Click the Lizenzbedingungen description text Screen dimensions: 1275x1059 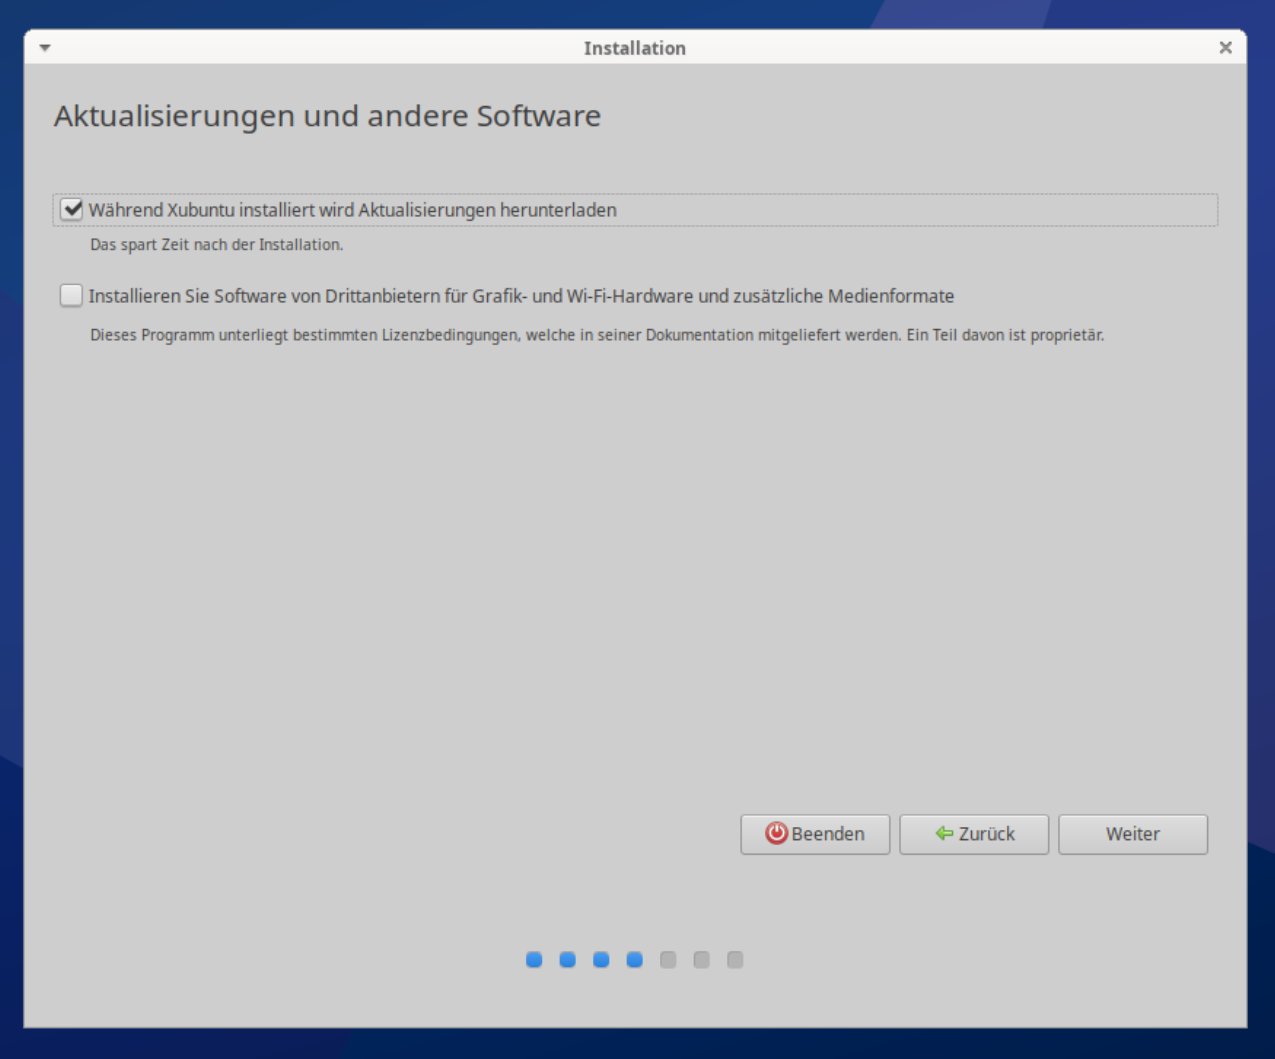click(596, 335)
